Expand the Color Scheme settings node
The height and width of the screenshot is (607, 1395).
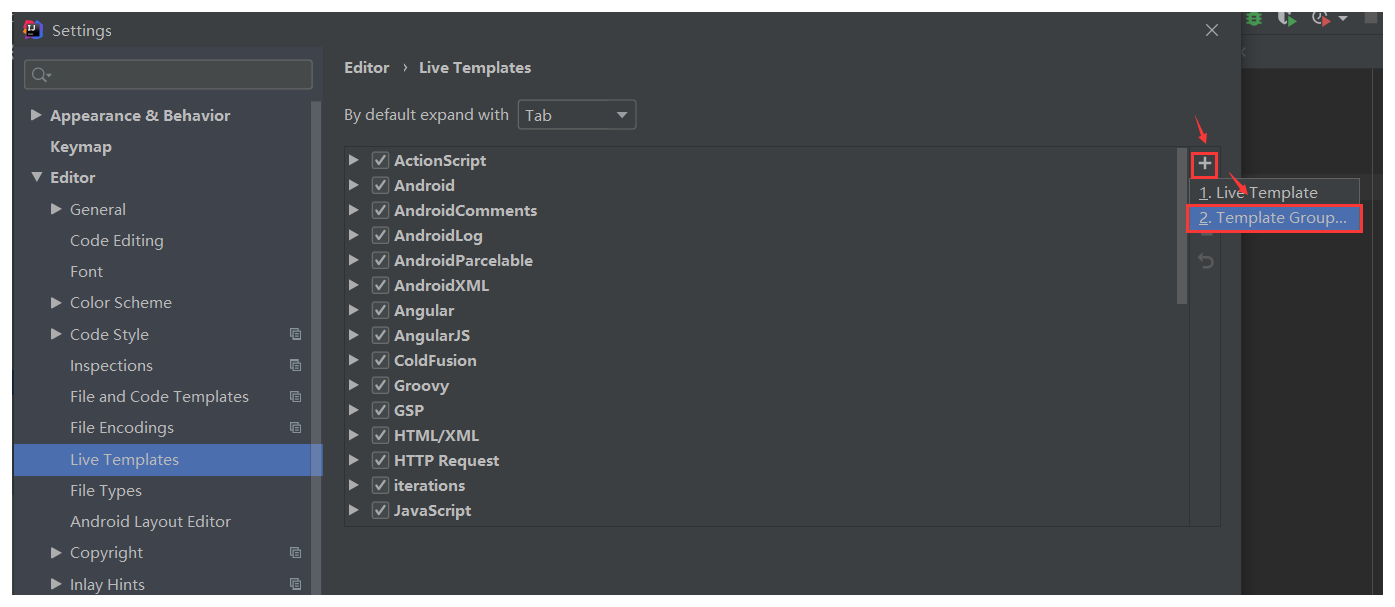[56, 302]
